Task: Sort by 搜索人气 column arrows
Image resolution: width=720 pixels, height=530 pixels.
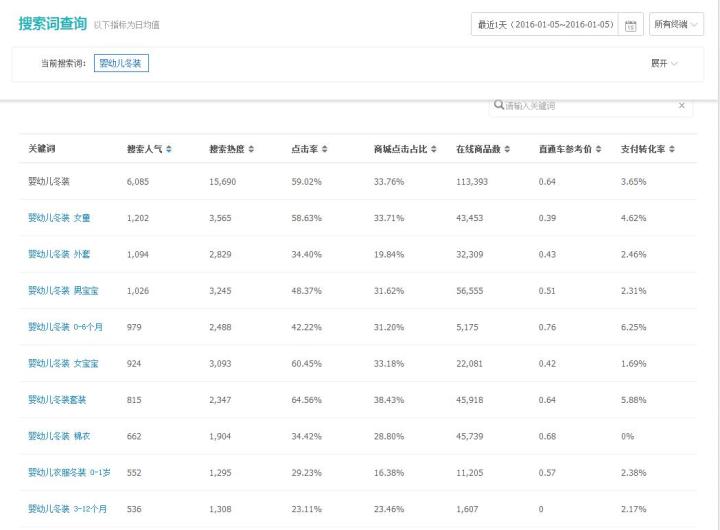Action: pyautogui.click(x=169, y=149)
